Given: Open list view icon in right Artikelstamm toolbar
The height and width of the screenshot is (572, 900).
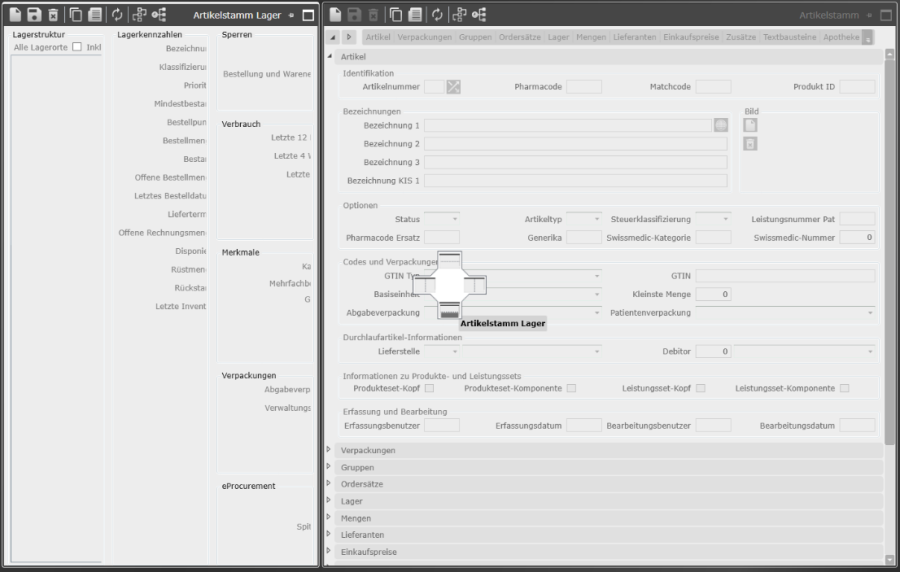Looking at the screenshot, I should 415,15.
